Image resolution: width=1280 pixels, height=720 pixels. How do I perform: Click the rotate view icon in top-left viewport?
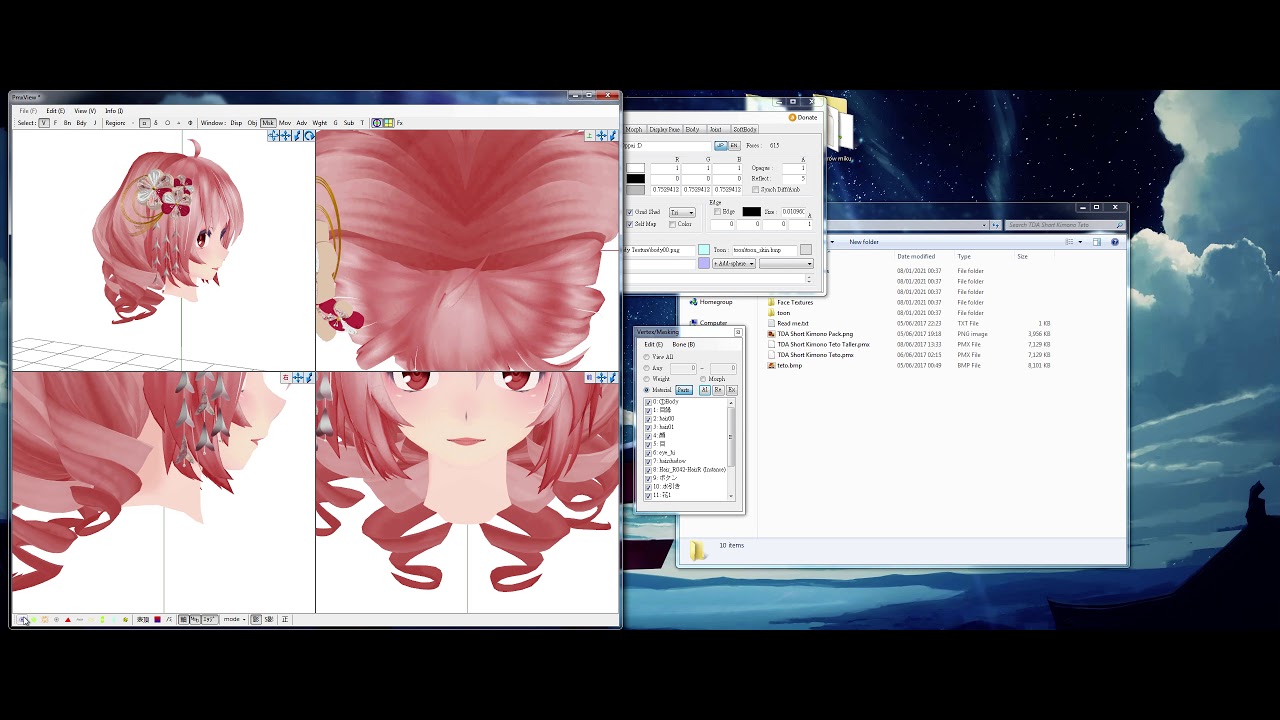[x=309, y=136]
